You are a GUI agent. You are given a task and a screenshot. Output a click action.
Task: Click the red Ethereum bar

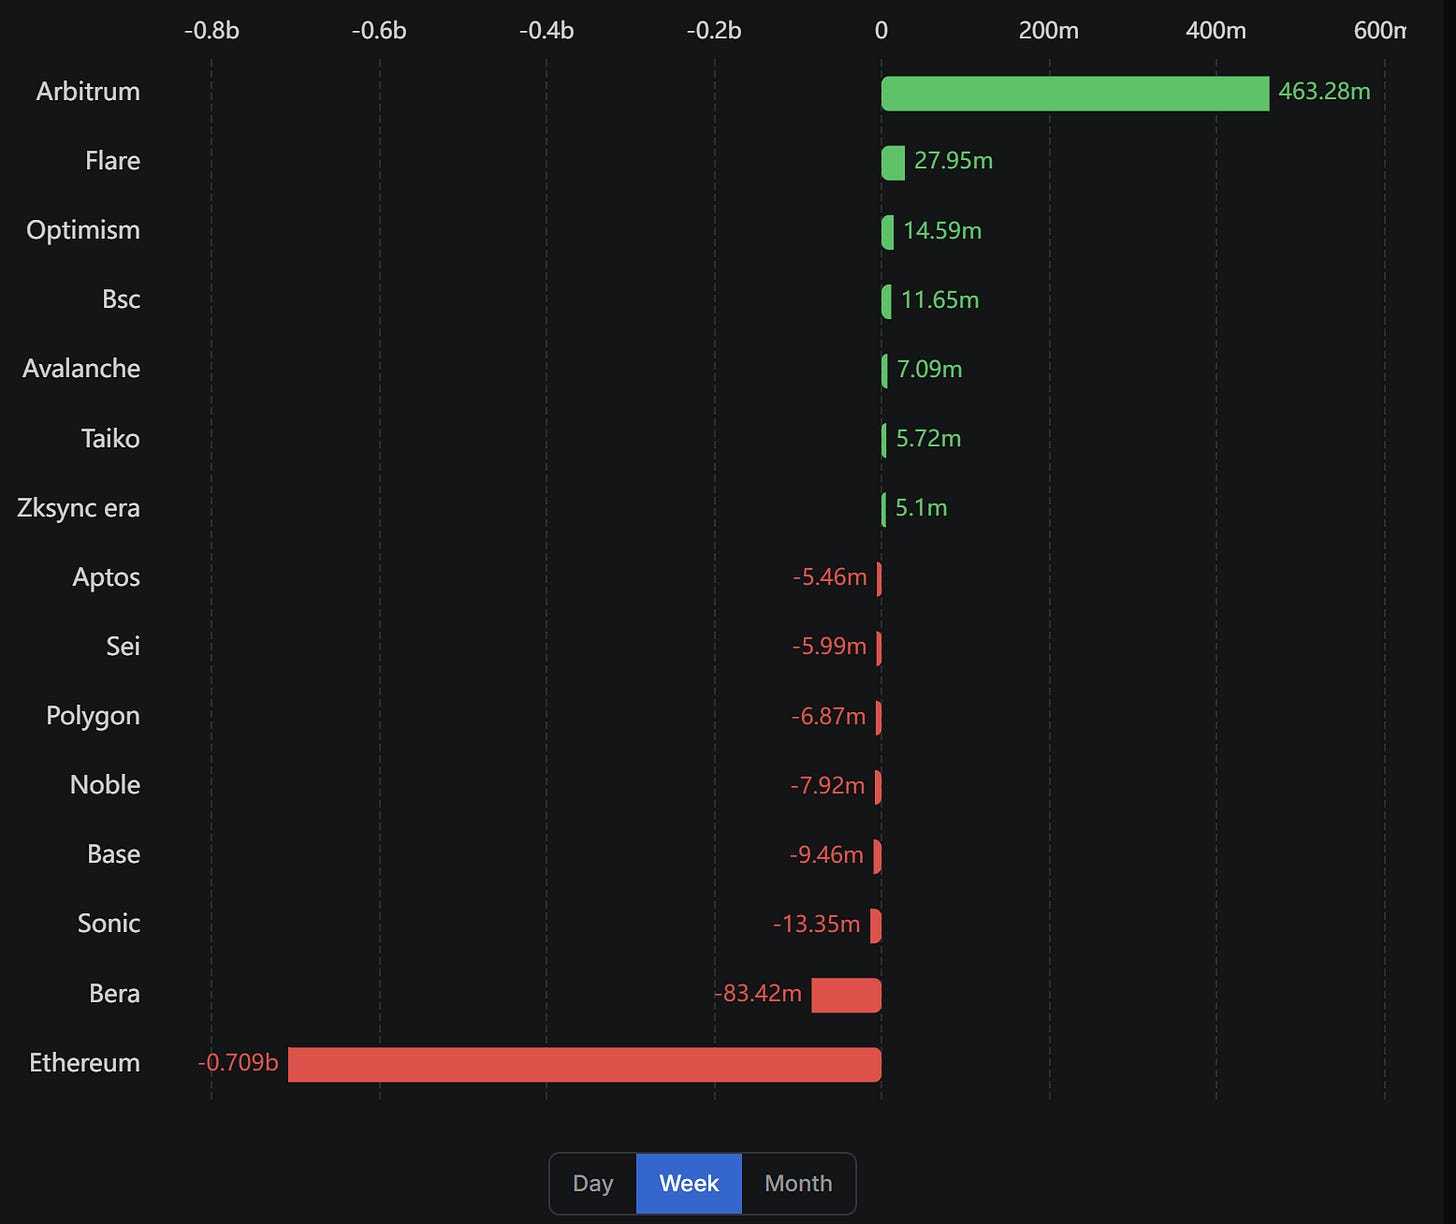click(584, 1064)
